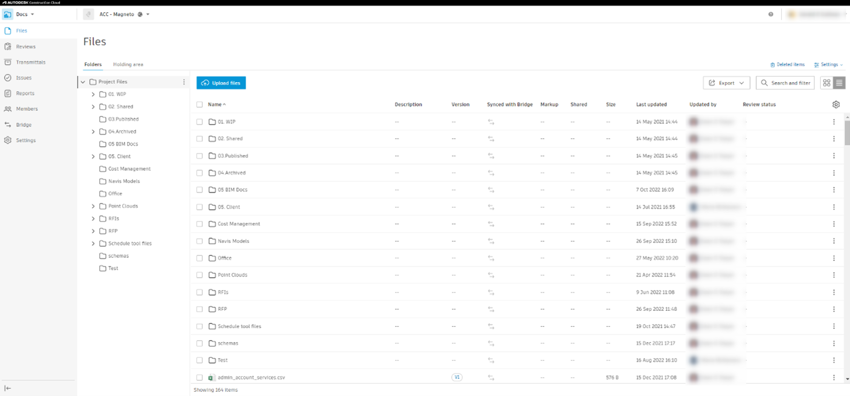Click the vertical scrollbar of file list
Image resolution: width=850 pixels, height=396 pixels.
(x=847, y=133)
